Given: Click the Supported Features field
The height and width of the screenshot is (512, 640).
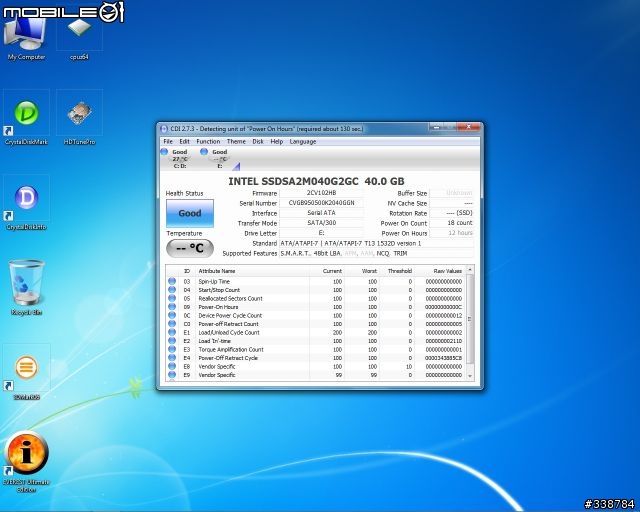Looking at the screenshot, I should 376,254.
